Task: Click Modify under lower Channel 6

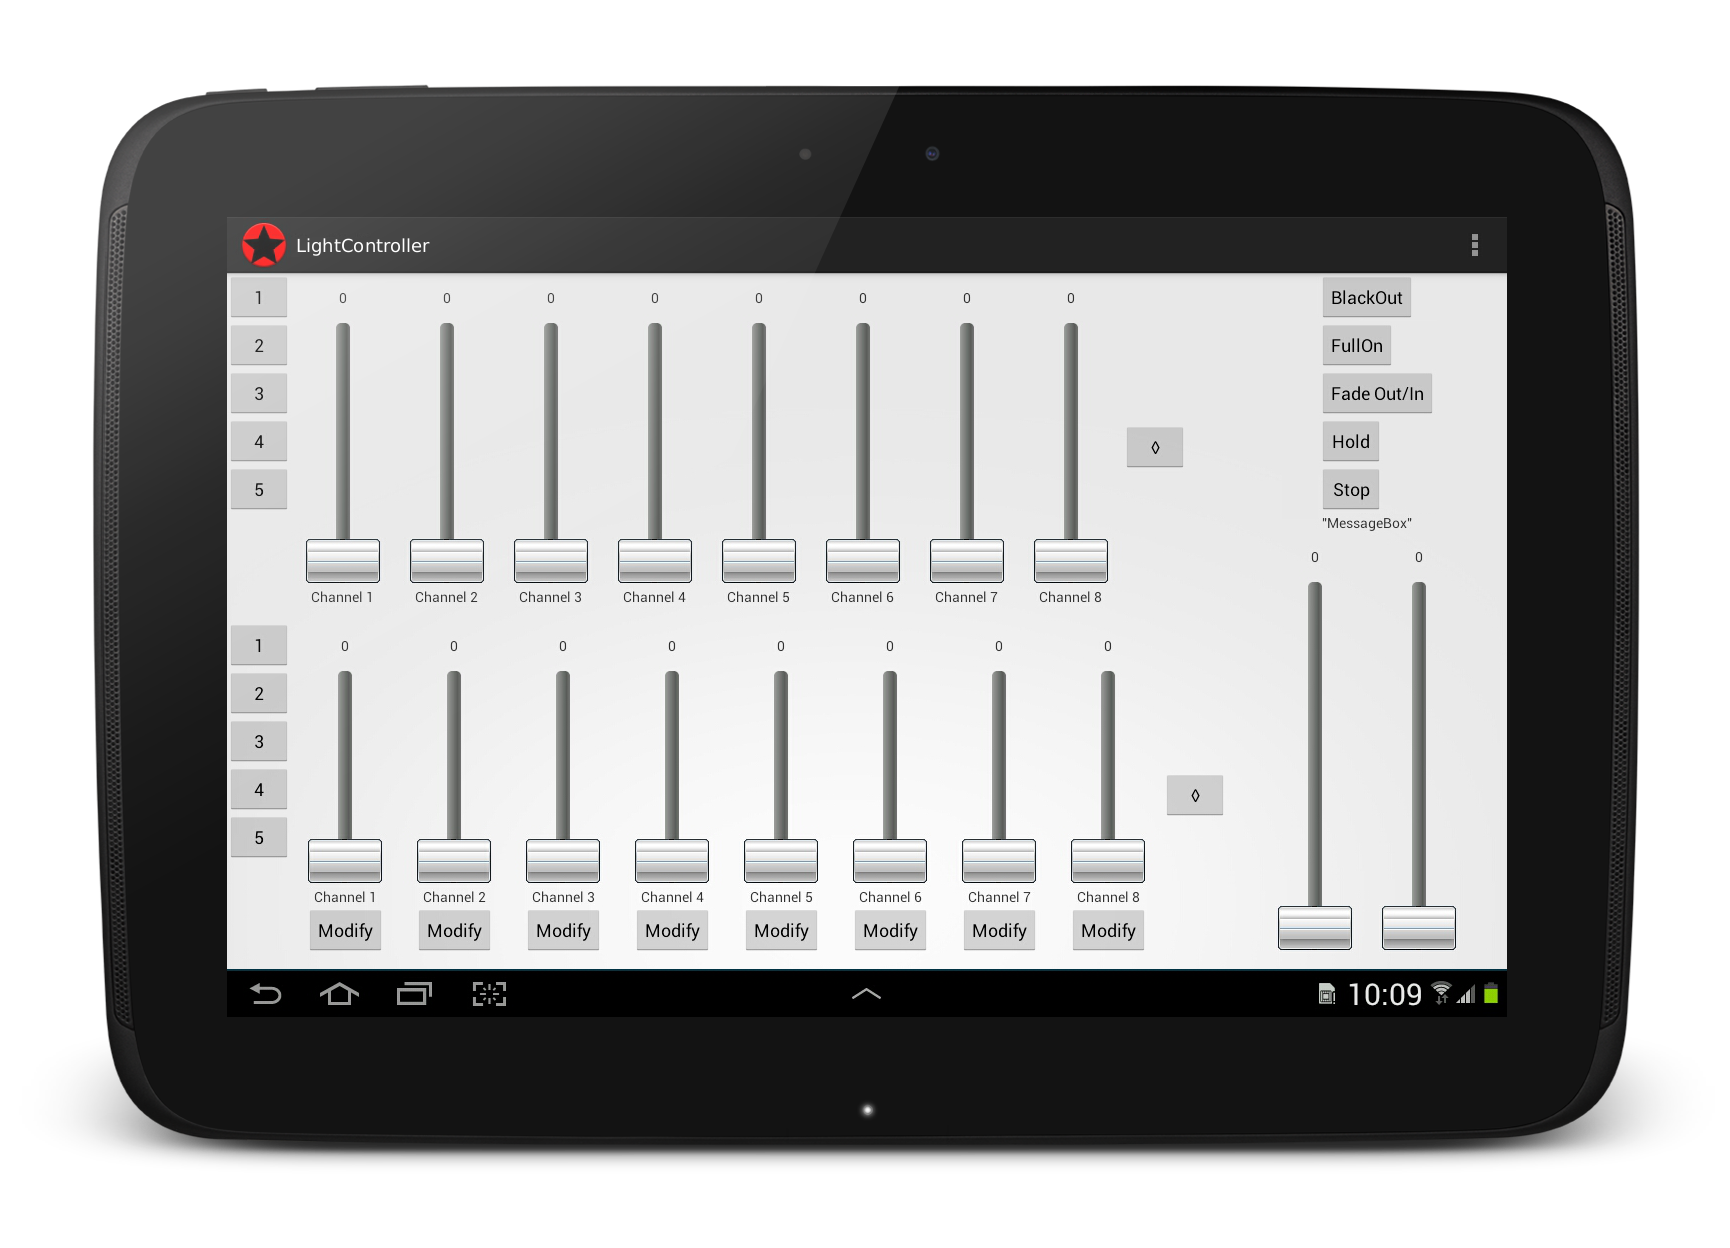Action: click(x=890, y=931)
